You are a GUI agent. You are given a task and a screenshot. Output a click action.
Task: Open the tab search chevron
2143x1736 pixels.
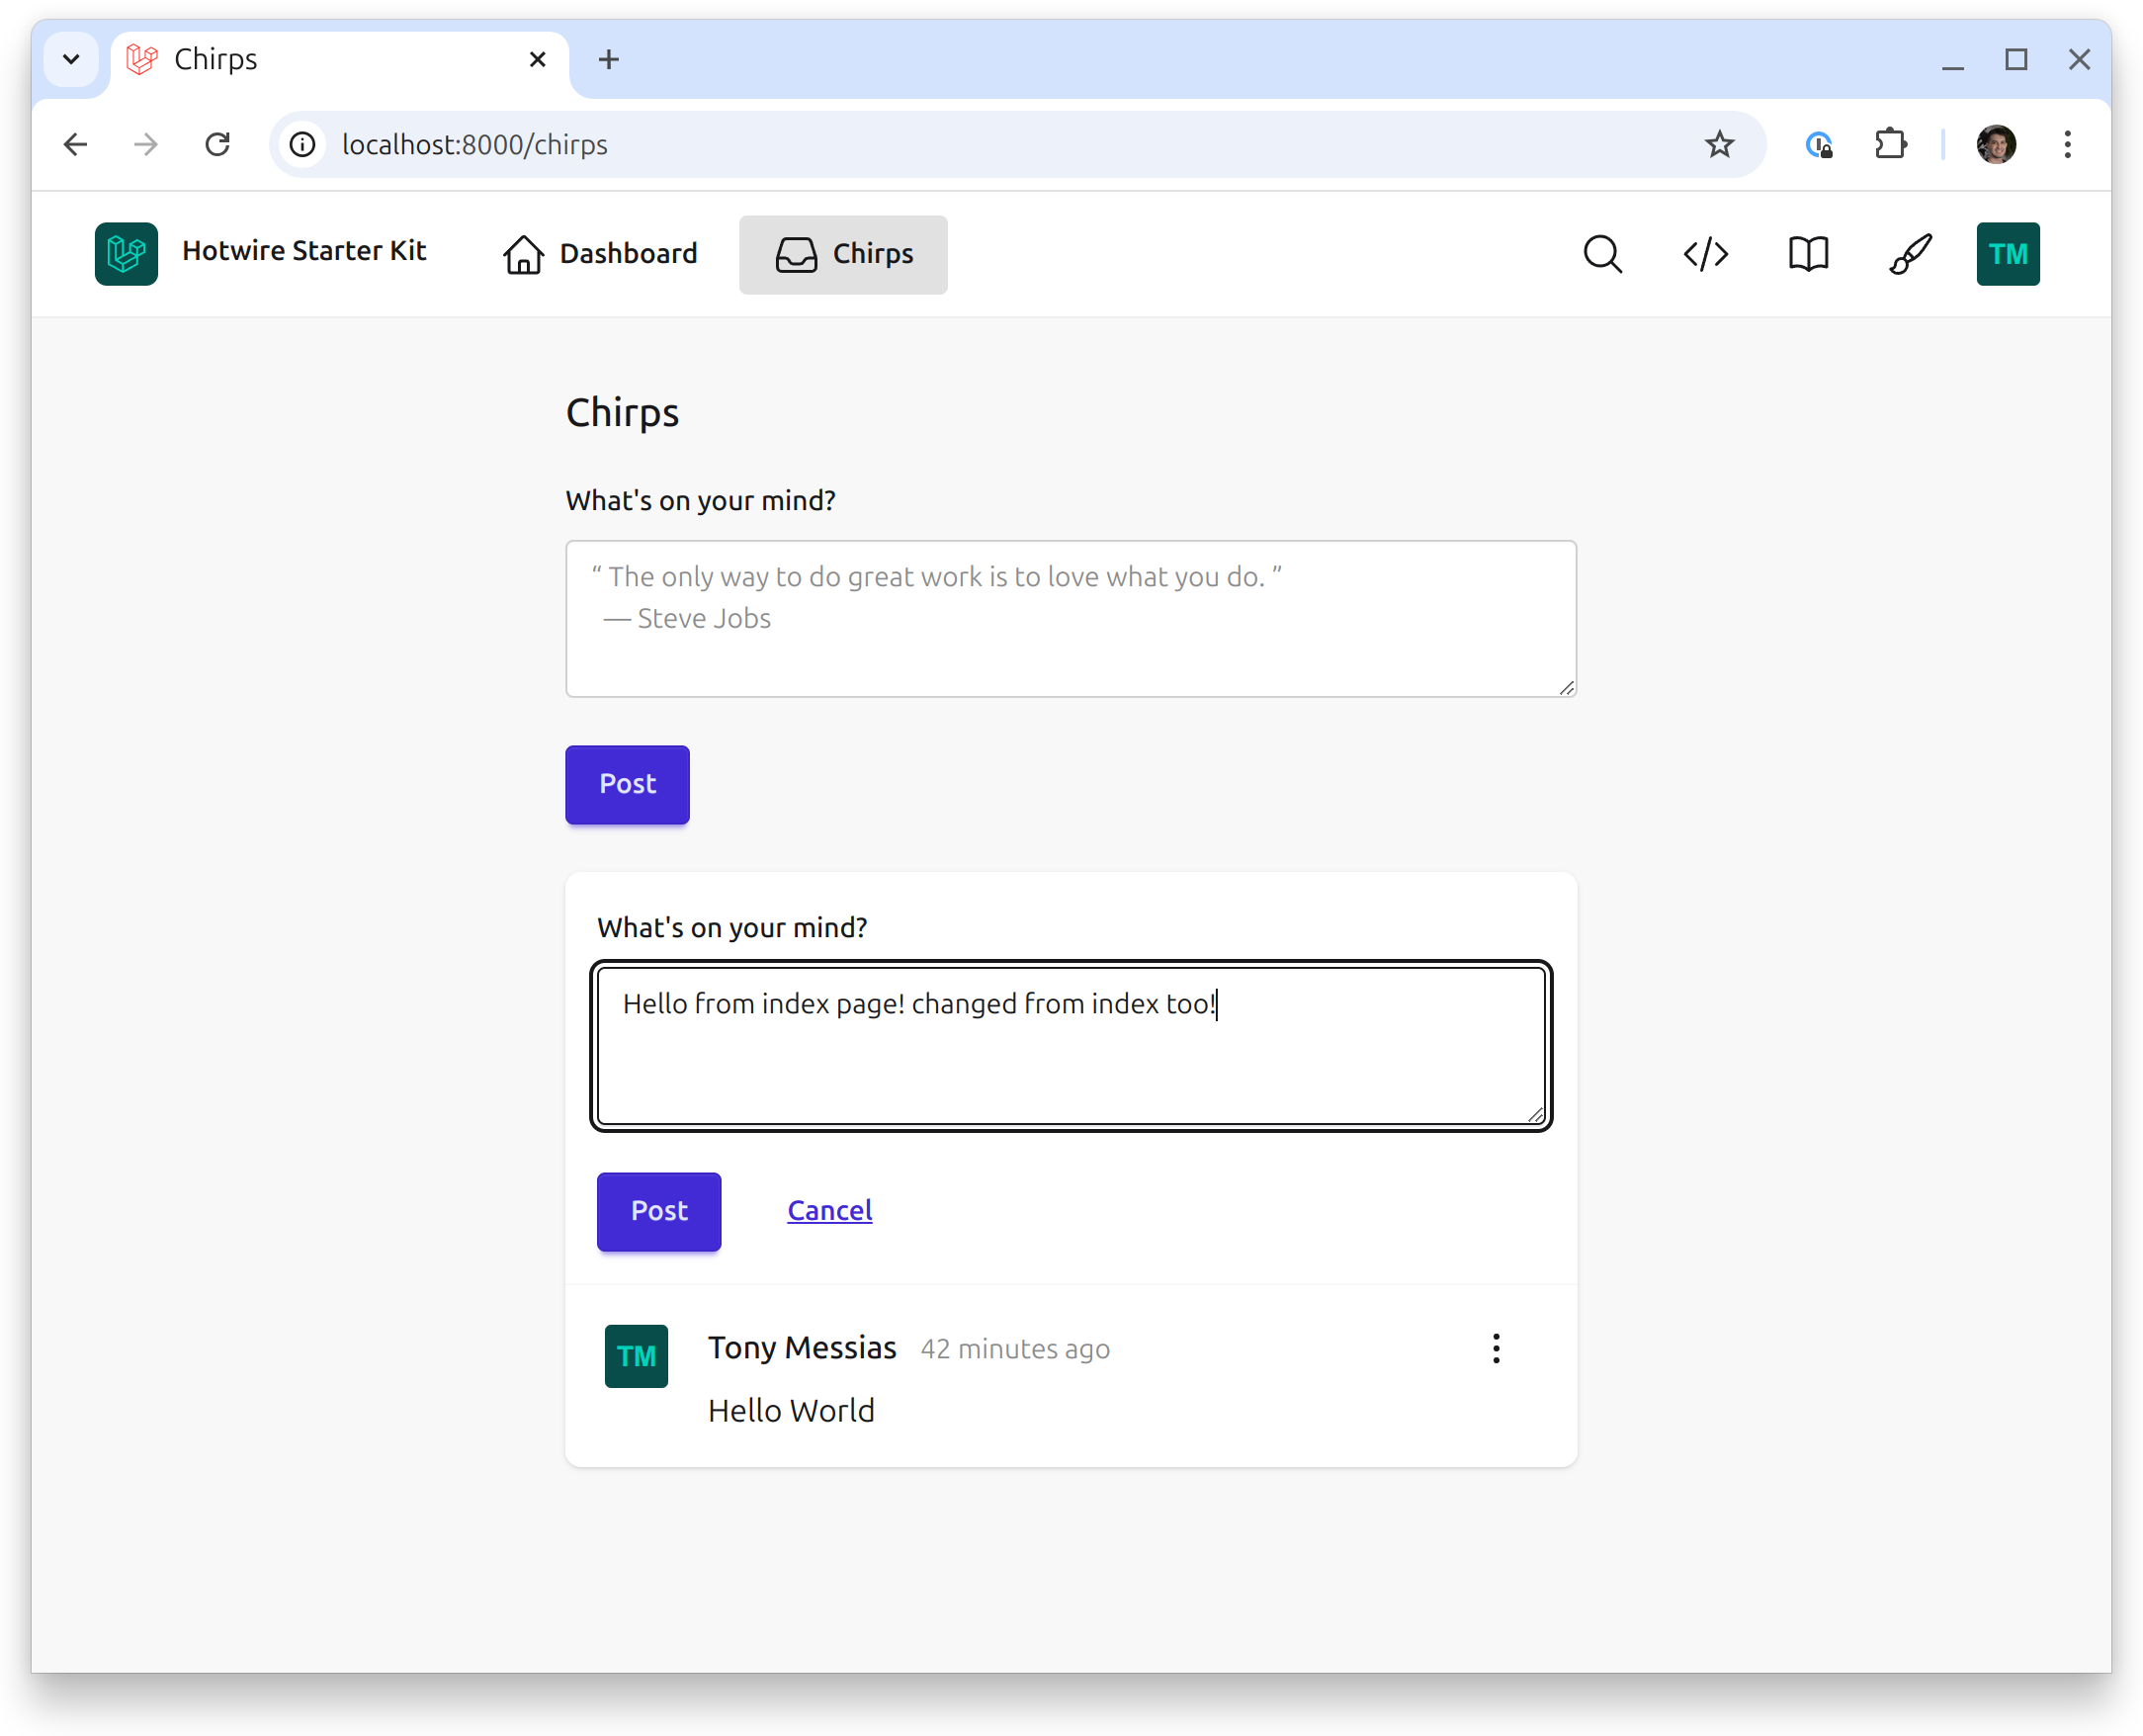(x=71, y=59)
